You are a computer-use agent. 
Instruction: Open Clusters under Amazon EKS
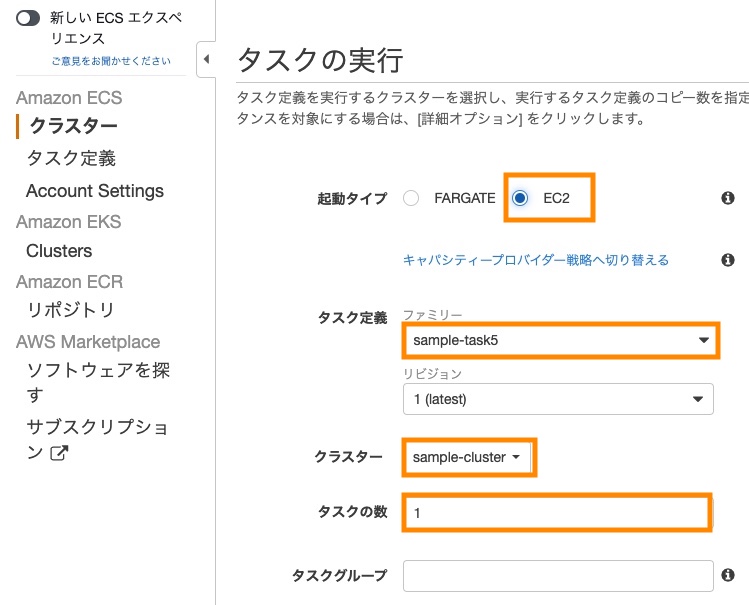coord(59,251)
